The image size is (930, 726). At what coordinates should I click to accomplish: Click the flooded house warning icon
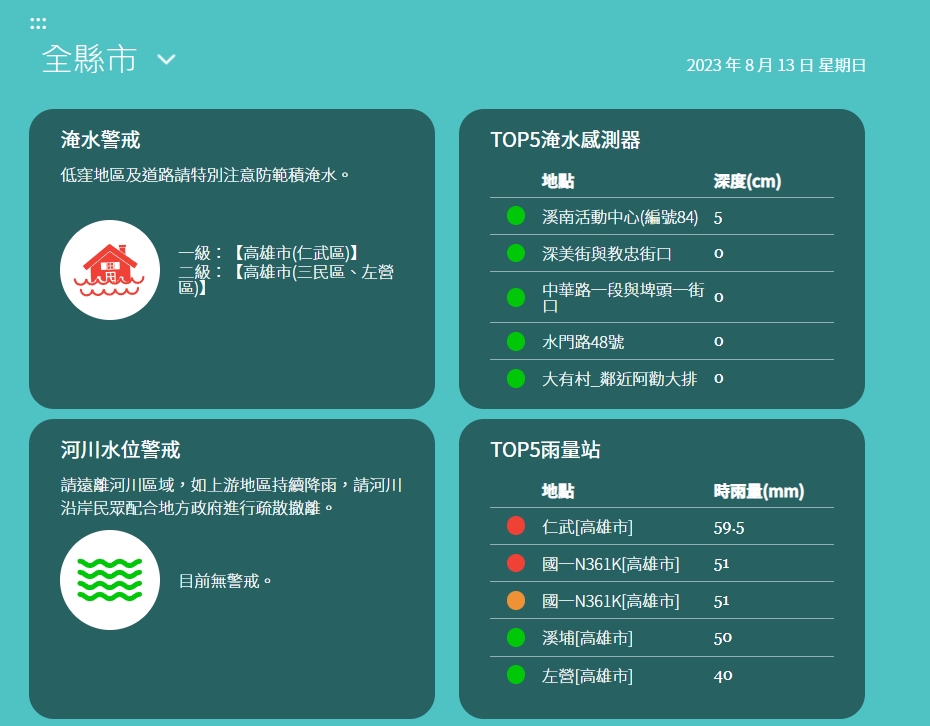pyautogui.click(x=110, y=269)
